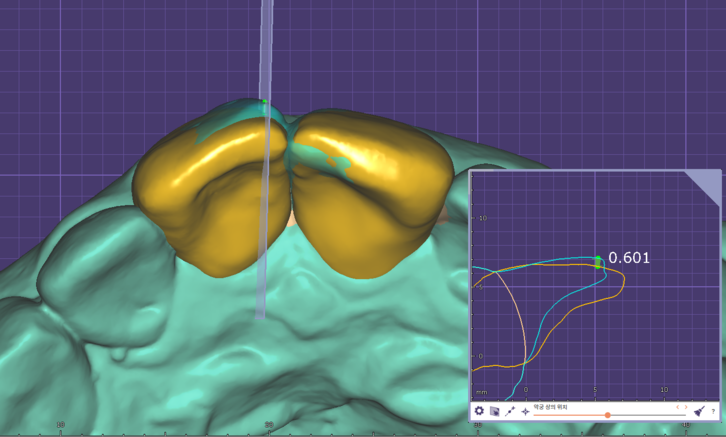The height and width of the screenshot is (437, 726).
Task: Click the orange arch position slider handle
Action: point(607,415)
